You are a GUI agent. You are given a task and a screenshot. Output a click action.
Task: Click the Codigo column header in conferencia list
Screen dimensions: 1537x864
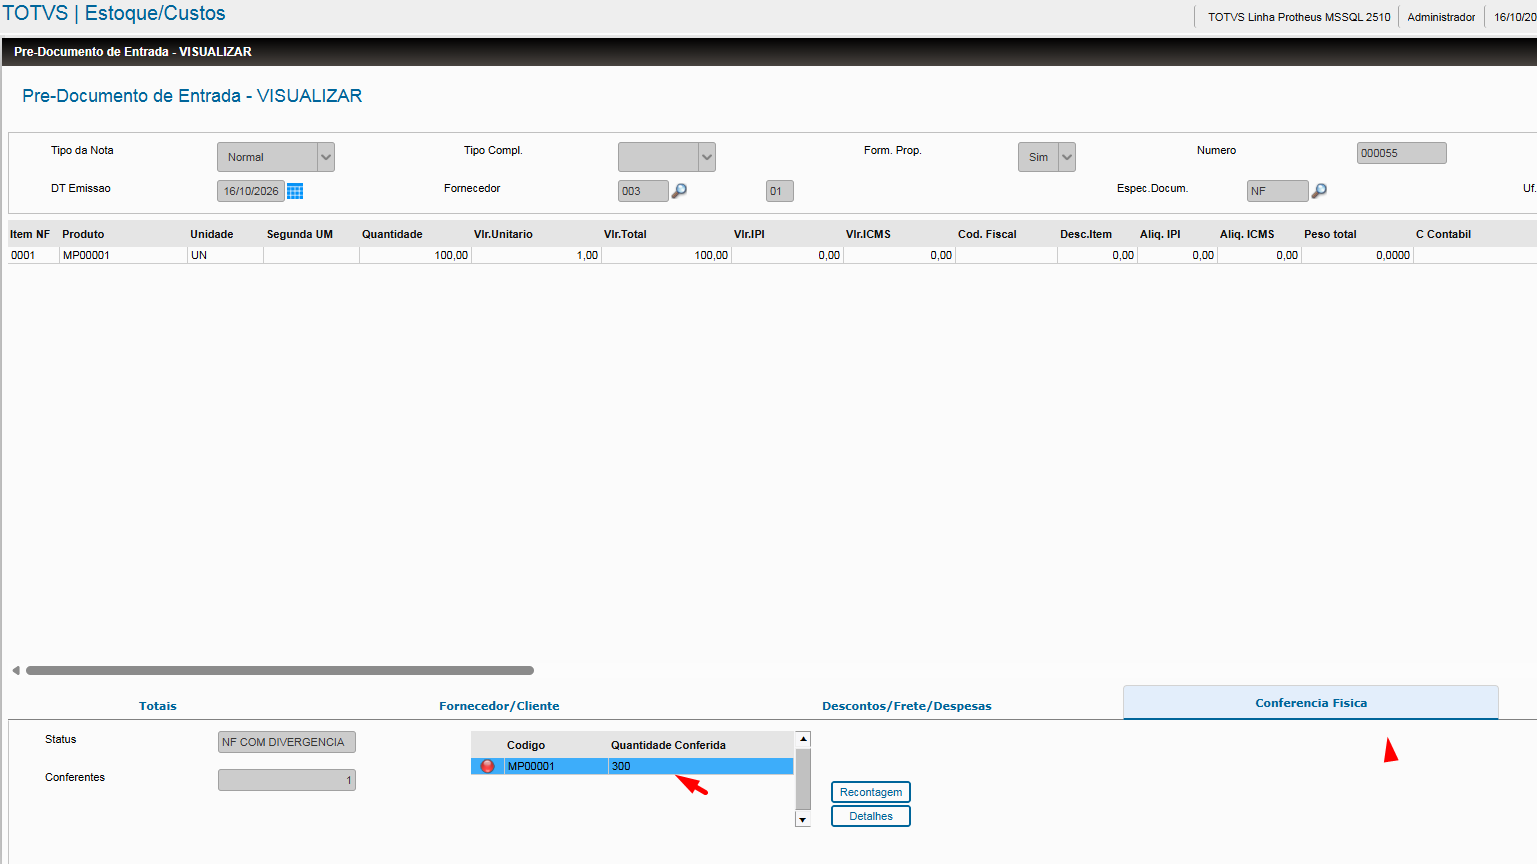pos(526,745)
